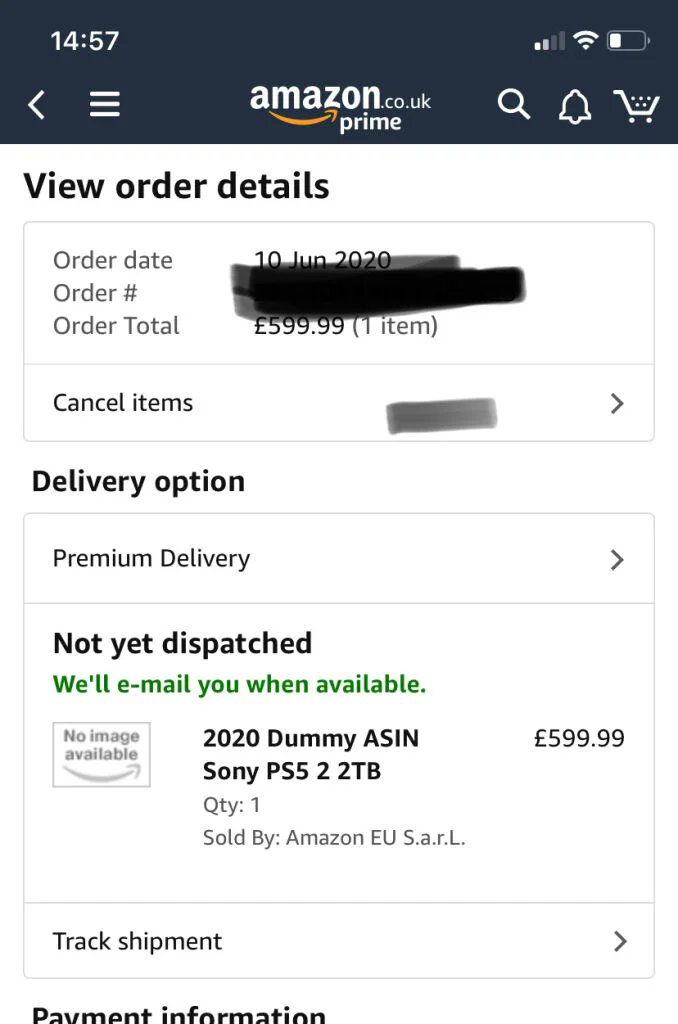Image resolution: width=678 pixels, height=1024 pixels.
Task: Tap the Premium Delivery label
Action: pos(151,559)
